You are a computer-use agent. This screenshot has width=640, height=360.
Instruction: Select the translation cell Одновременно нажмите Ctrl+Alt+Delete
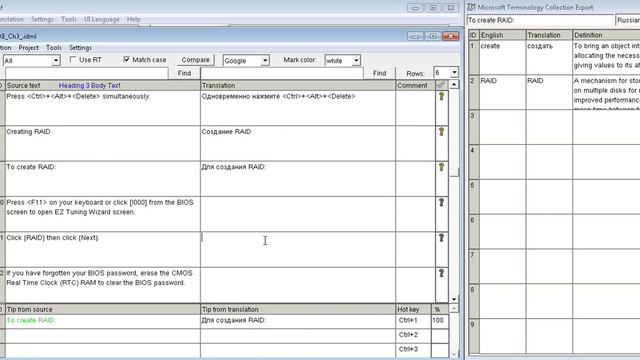point(298,108)
